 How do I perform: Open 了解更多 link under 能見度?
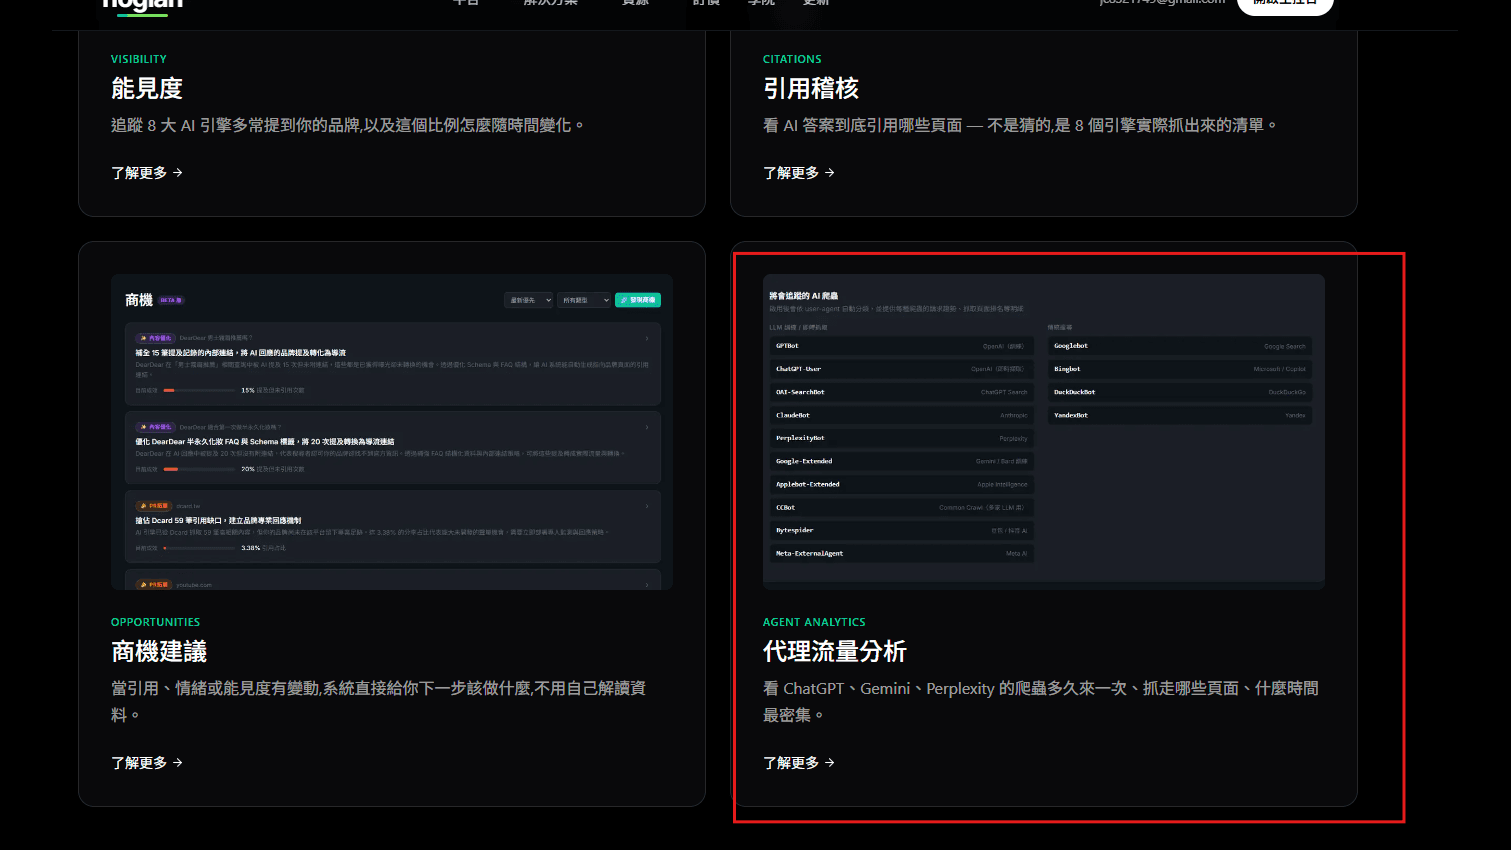click(147, 173)
